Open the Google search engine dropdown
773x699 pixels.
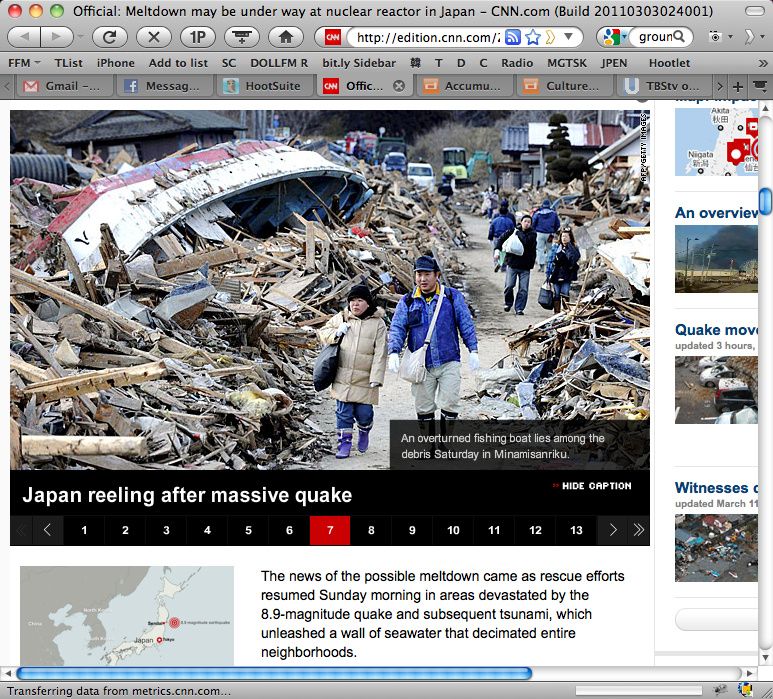coord(613,37)
